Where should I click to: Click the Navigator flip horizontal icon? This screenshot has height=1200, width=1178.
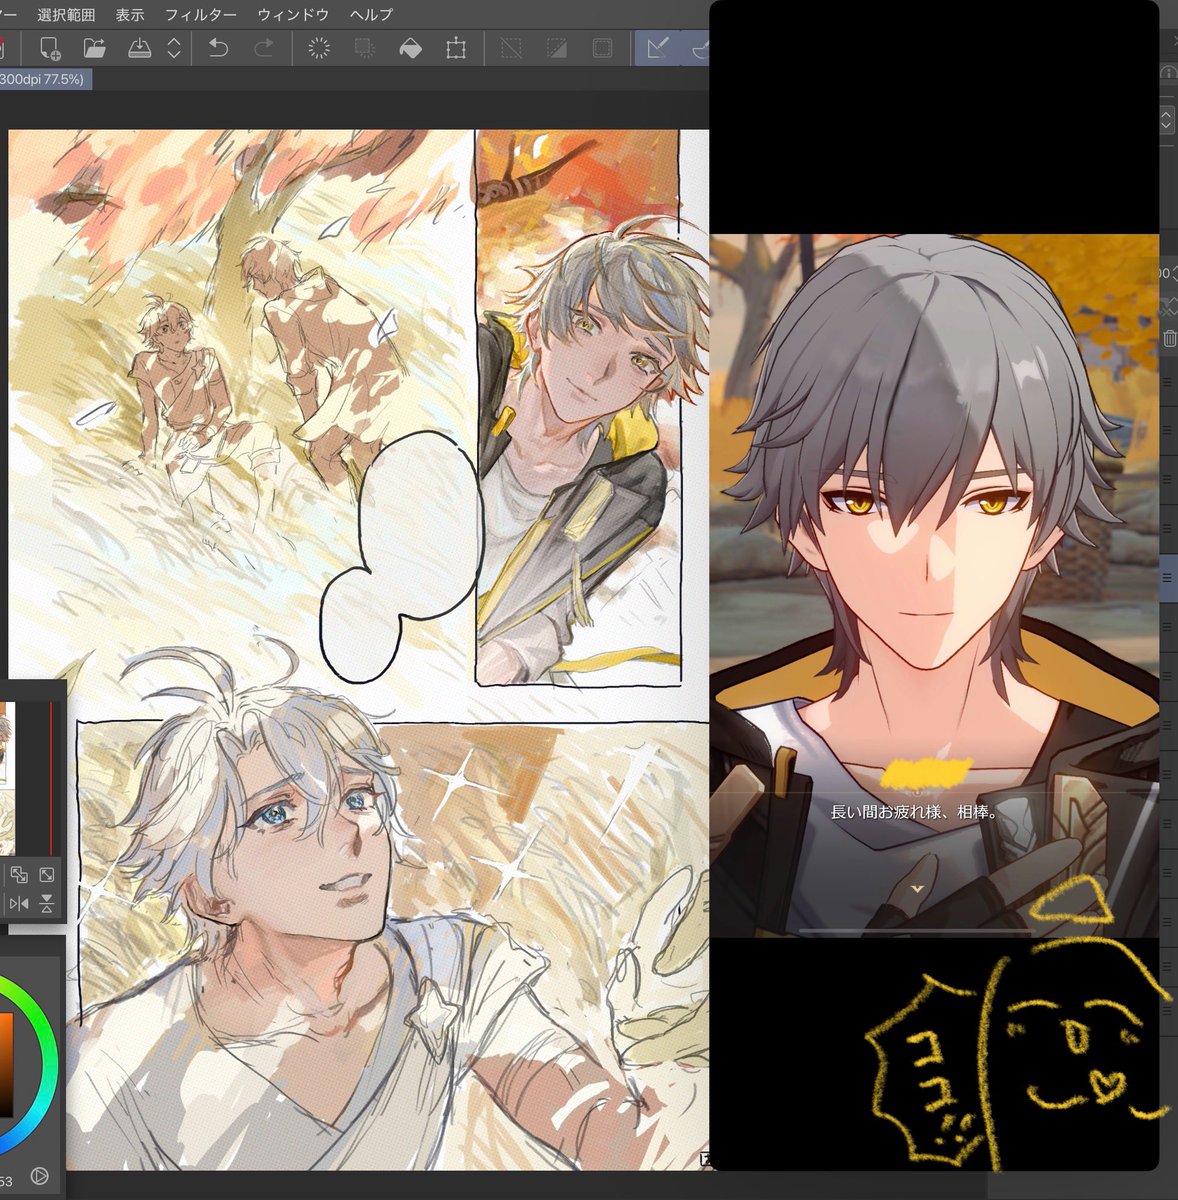point(19,904)
